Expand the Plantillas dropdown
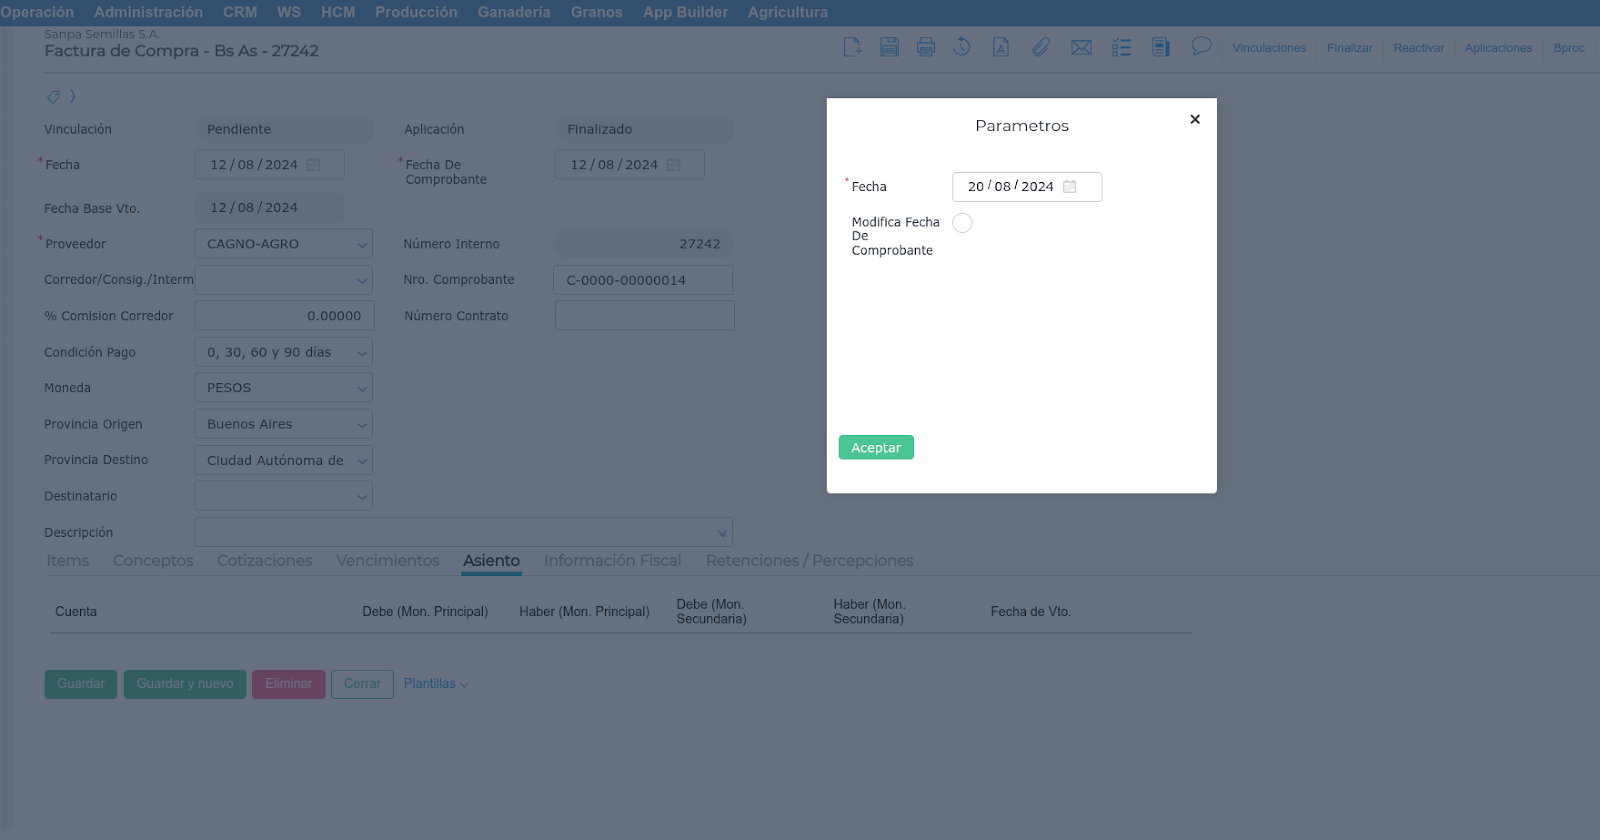 pyautogui.click(x=436, y=684)
